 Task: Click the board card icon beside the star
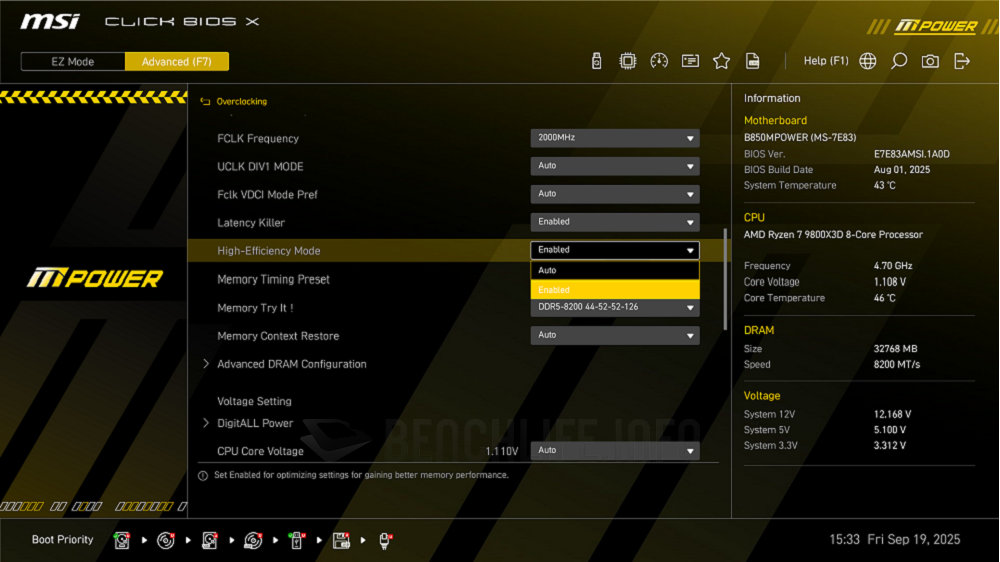coord(690,61)
